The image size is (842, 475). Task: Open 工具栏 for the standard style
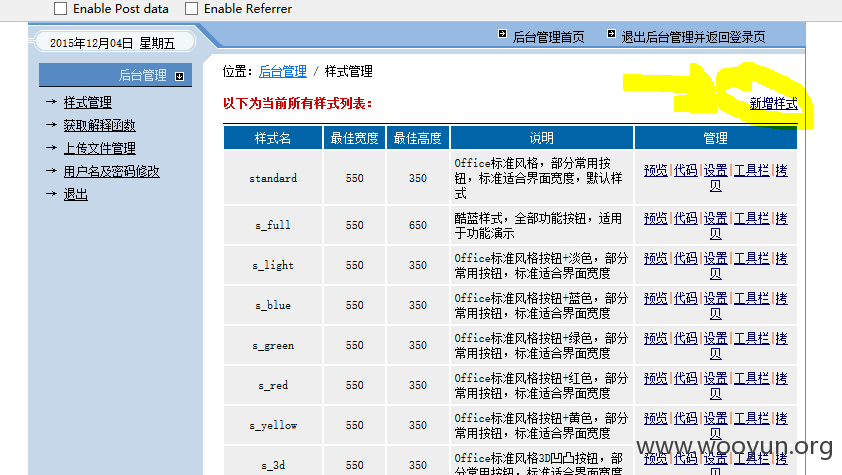[x=751, y=170]
